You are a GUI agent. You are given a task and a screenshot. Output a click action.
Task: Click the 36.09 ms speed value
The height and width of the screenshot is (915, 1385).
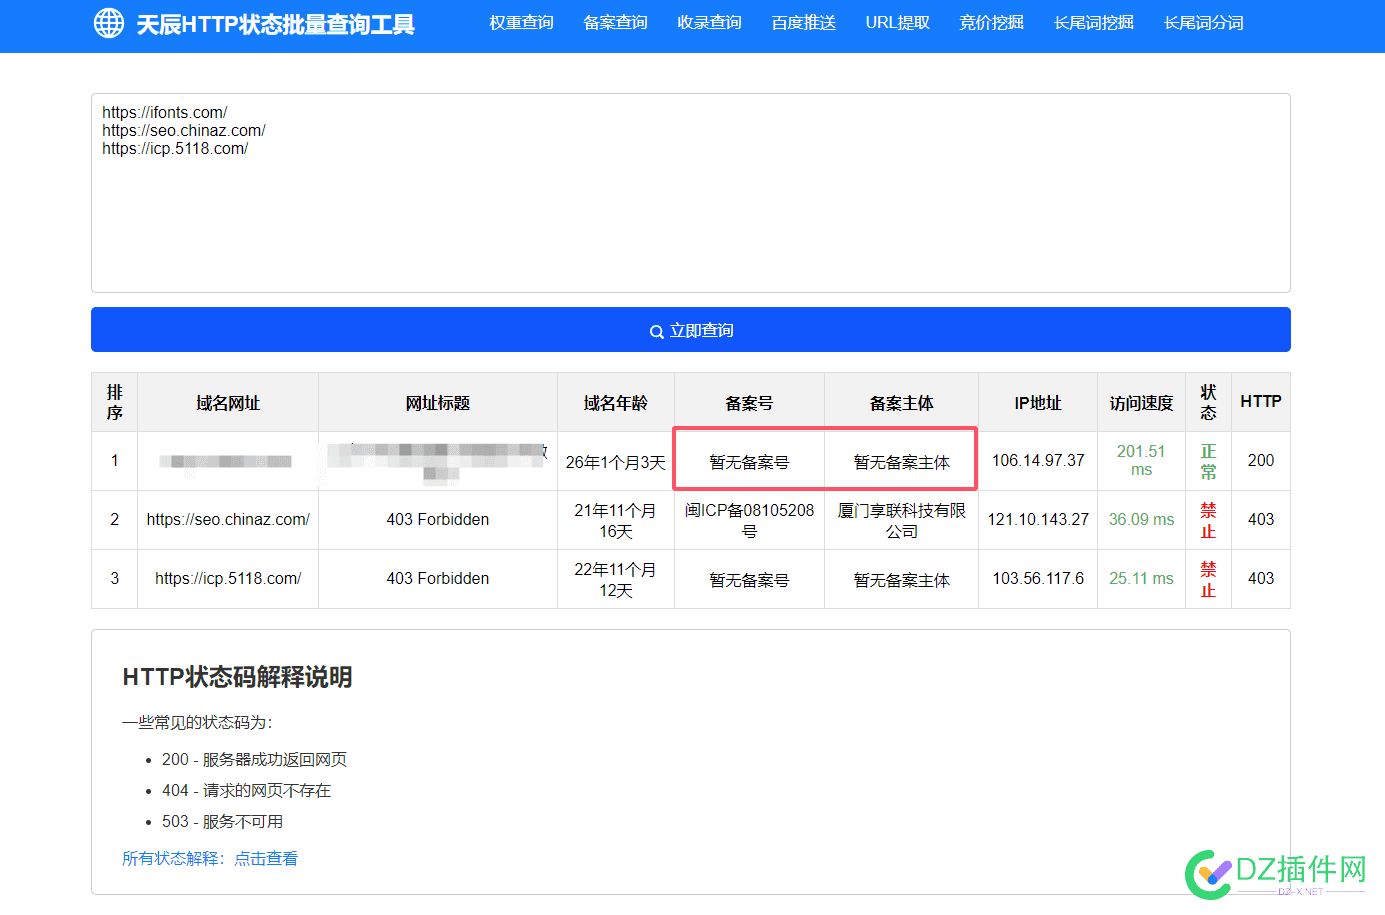(x=1141, y=520)
